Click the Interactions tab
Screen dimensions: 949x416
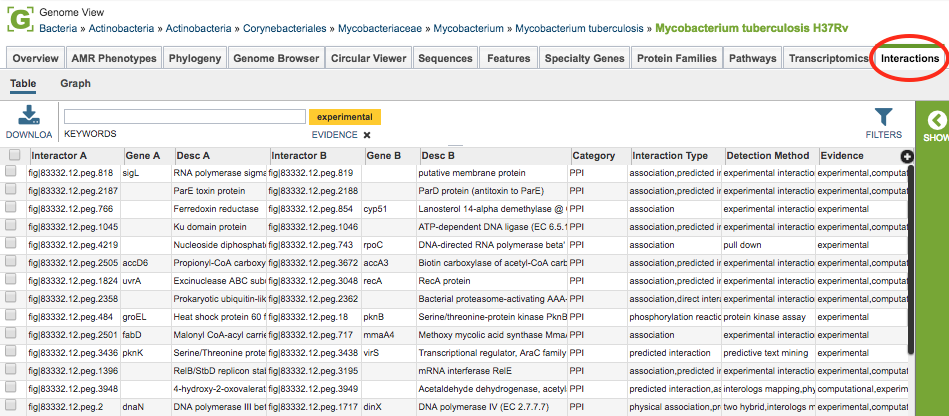(x=910, y=58)
